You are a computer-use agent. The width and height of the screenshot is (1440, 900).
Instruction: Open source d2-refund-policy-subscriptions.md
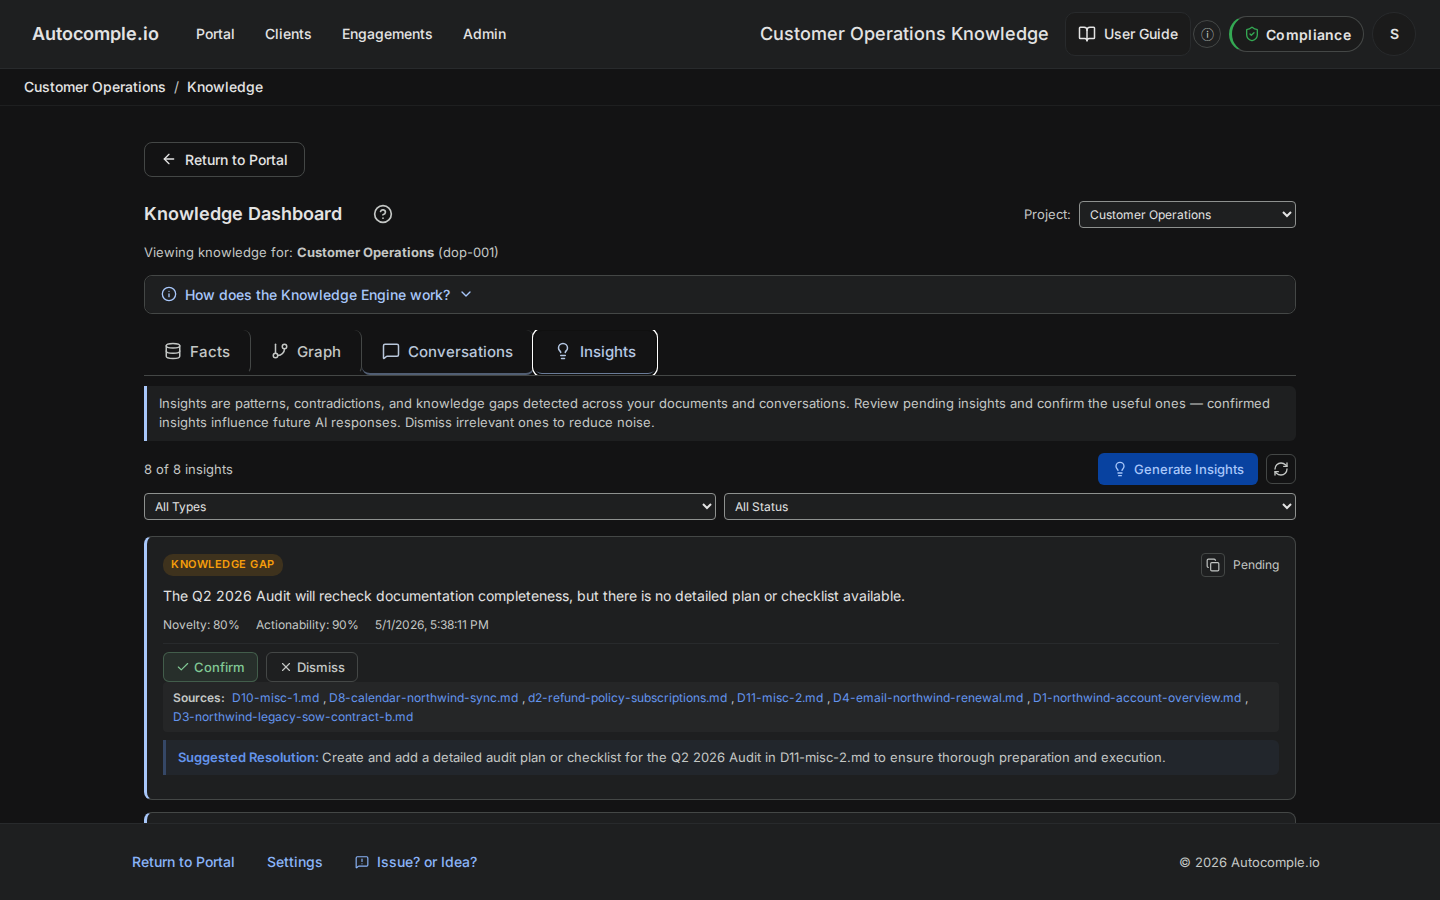[x=627, y=698]
